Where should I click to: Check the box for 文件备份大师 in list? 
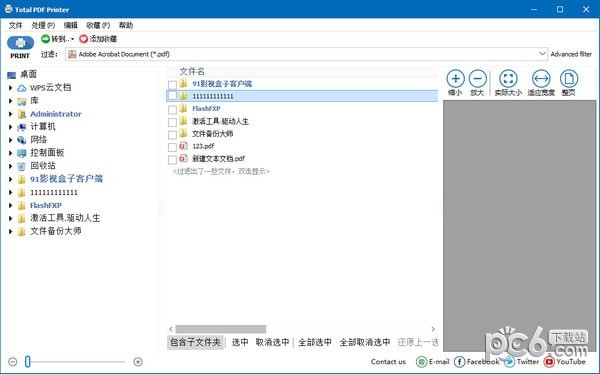(x=172, y=134)
